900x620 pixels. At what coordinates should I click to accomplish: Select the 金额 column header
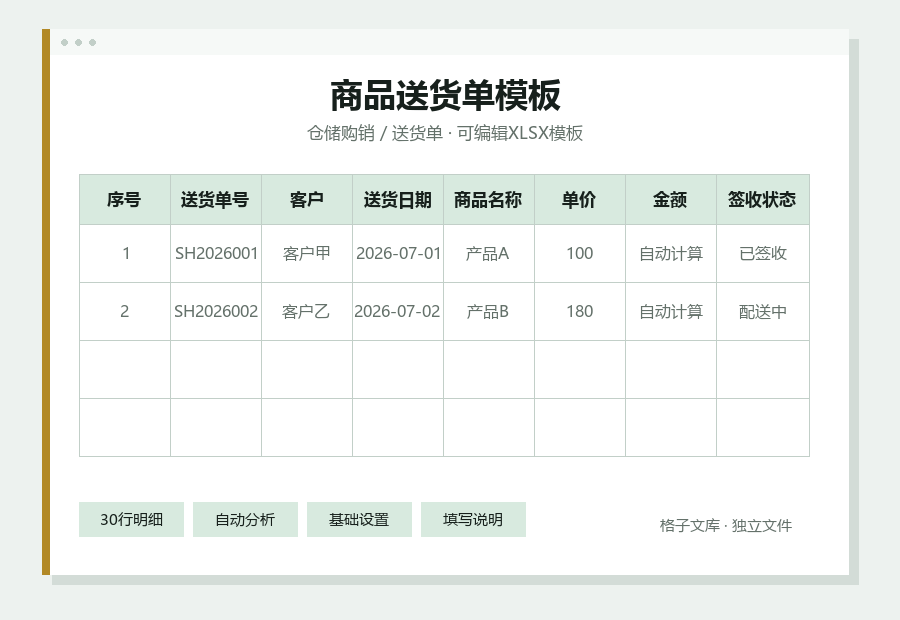(x=671, y=199)
